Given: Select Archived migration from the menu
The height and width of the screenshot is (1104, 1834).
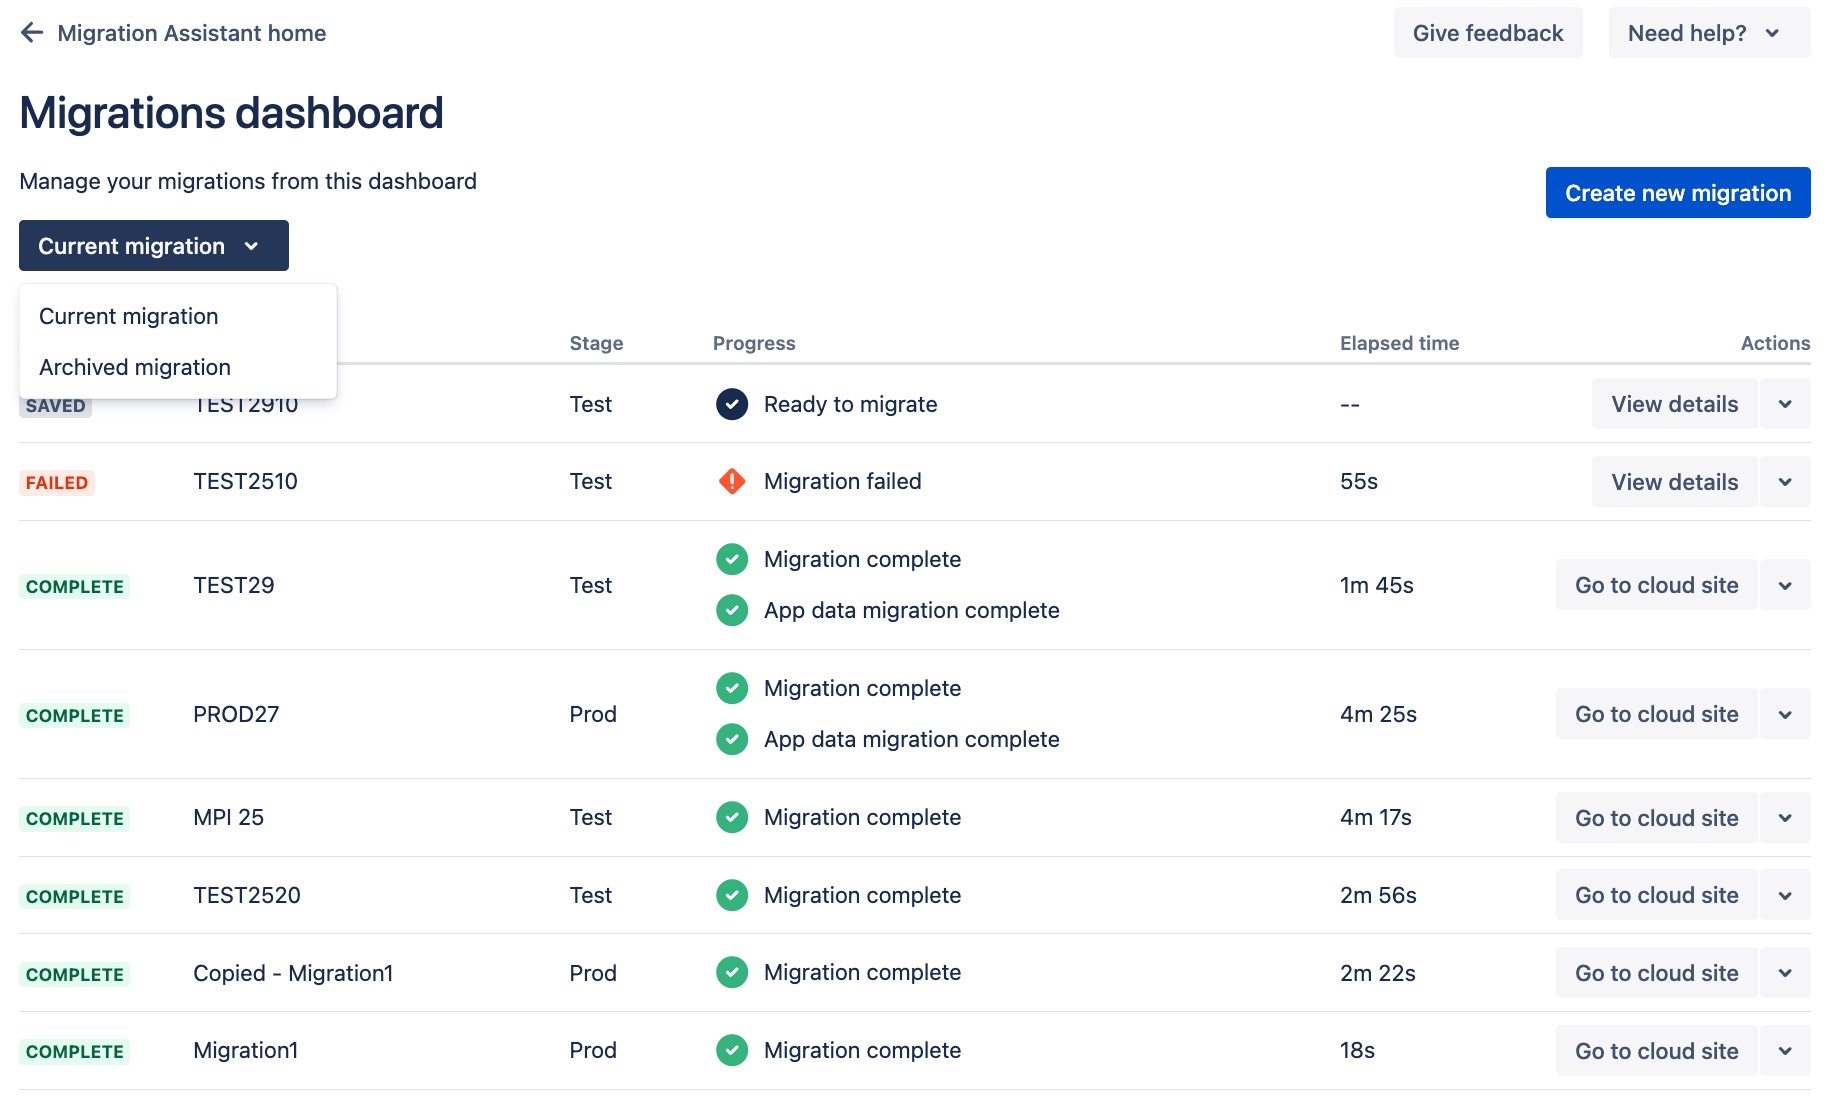Looking at the screenshot, I should point(135,367).
